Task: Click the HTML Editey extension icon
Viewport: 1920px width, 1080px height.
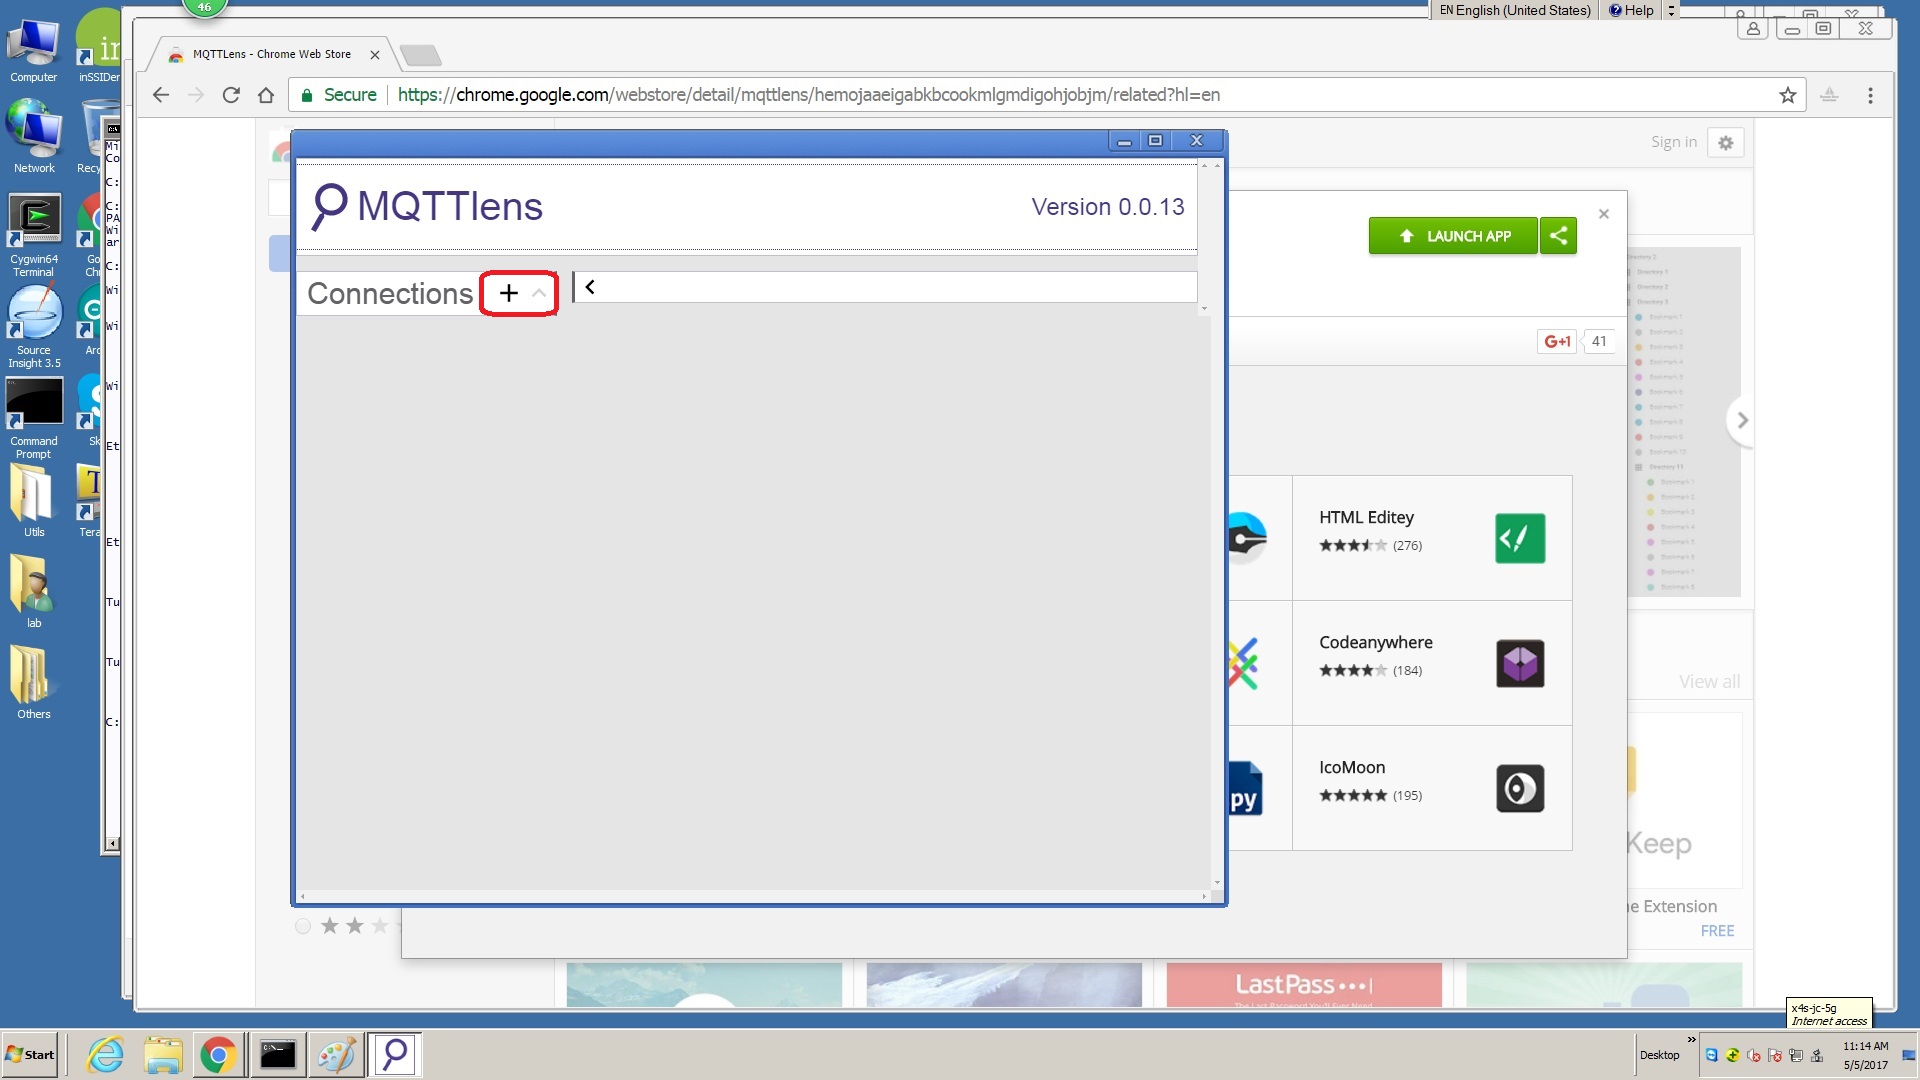Action: point(1519,538)
